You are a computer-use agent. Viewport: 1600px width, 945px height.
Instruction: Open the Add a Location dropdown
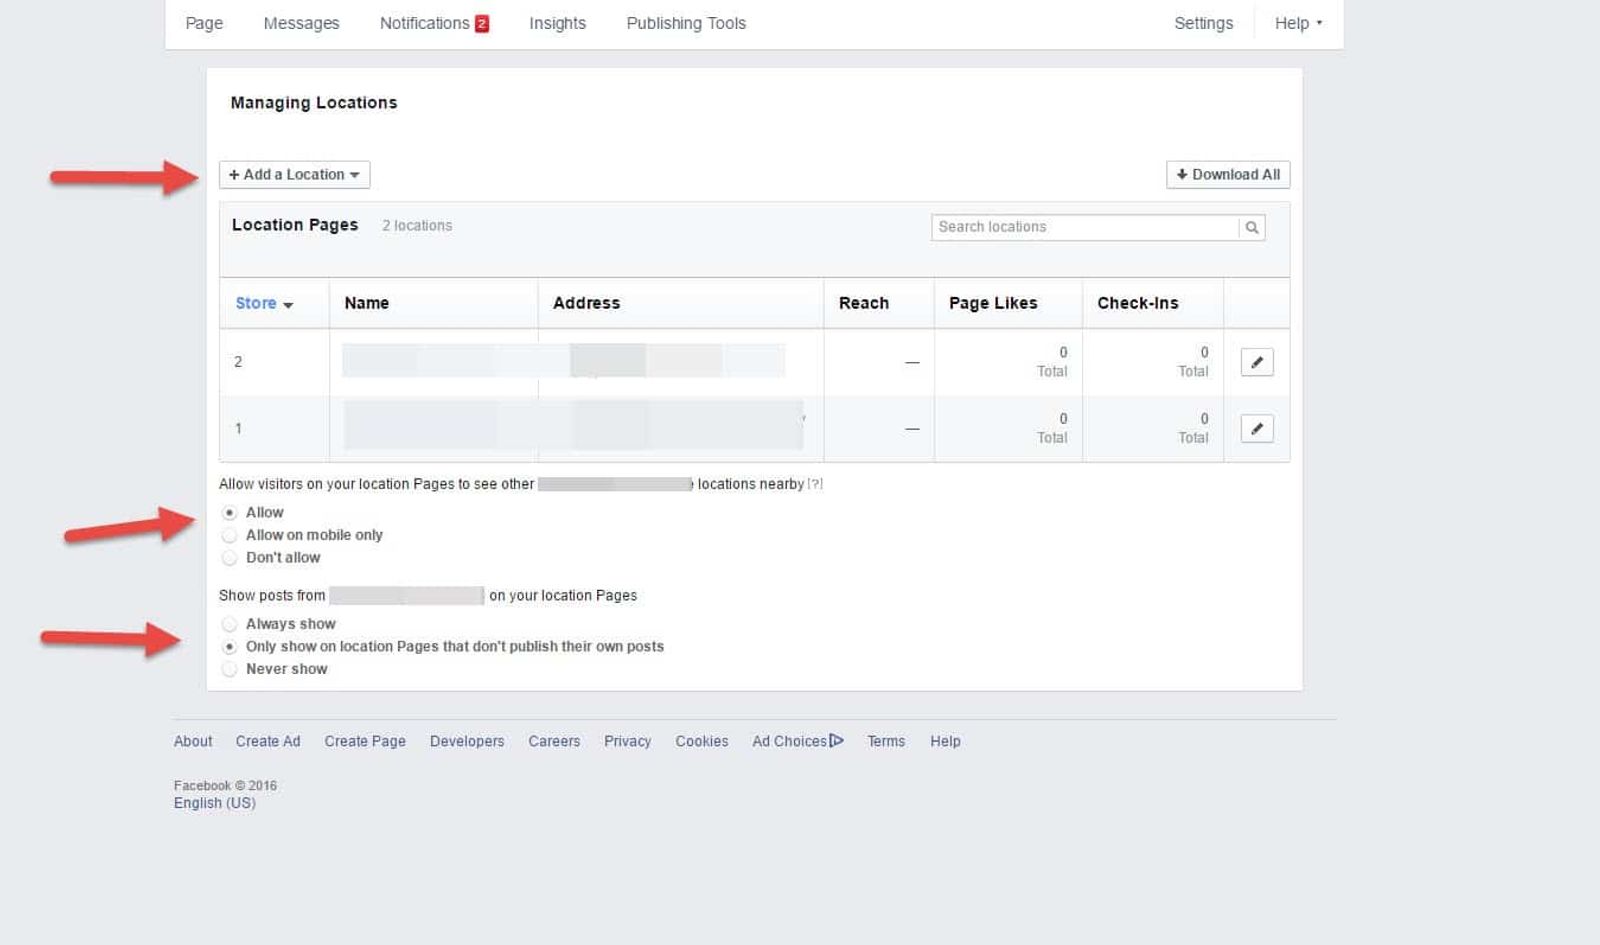(x=295, y=175)
